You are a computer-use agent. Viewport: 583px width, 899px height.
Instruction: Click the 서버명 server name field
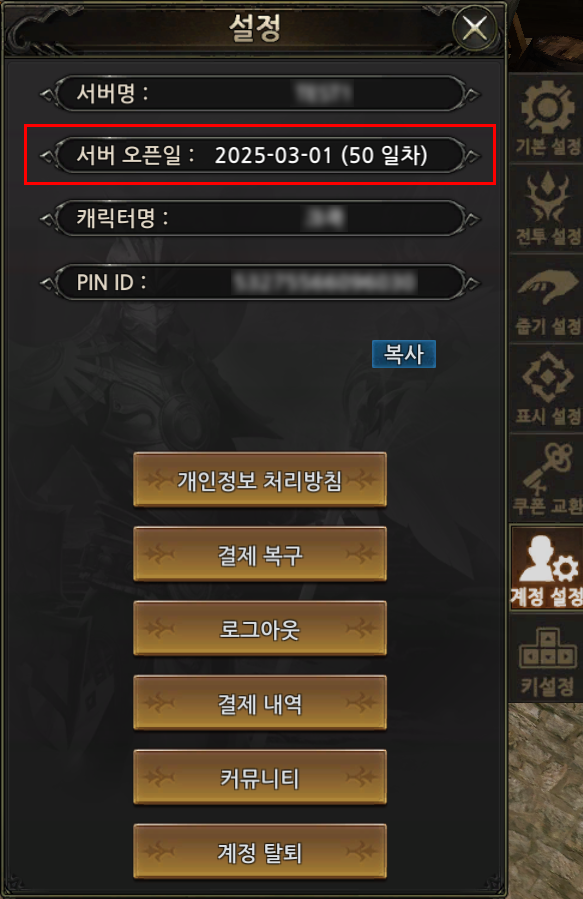coord(260,93)
